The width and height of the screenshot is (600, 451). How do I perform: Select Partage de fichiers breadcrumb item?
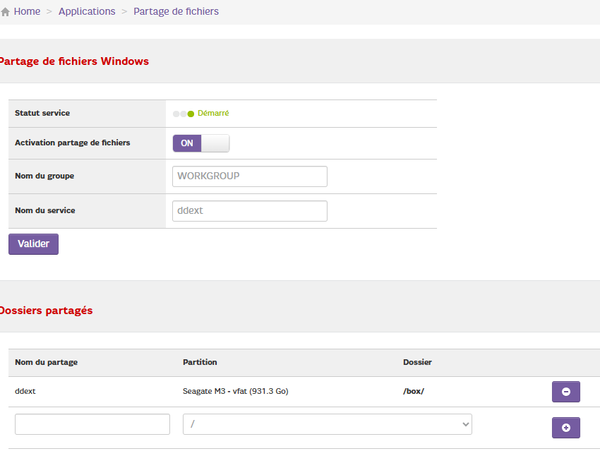[176, 11]
